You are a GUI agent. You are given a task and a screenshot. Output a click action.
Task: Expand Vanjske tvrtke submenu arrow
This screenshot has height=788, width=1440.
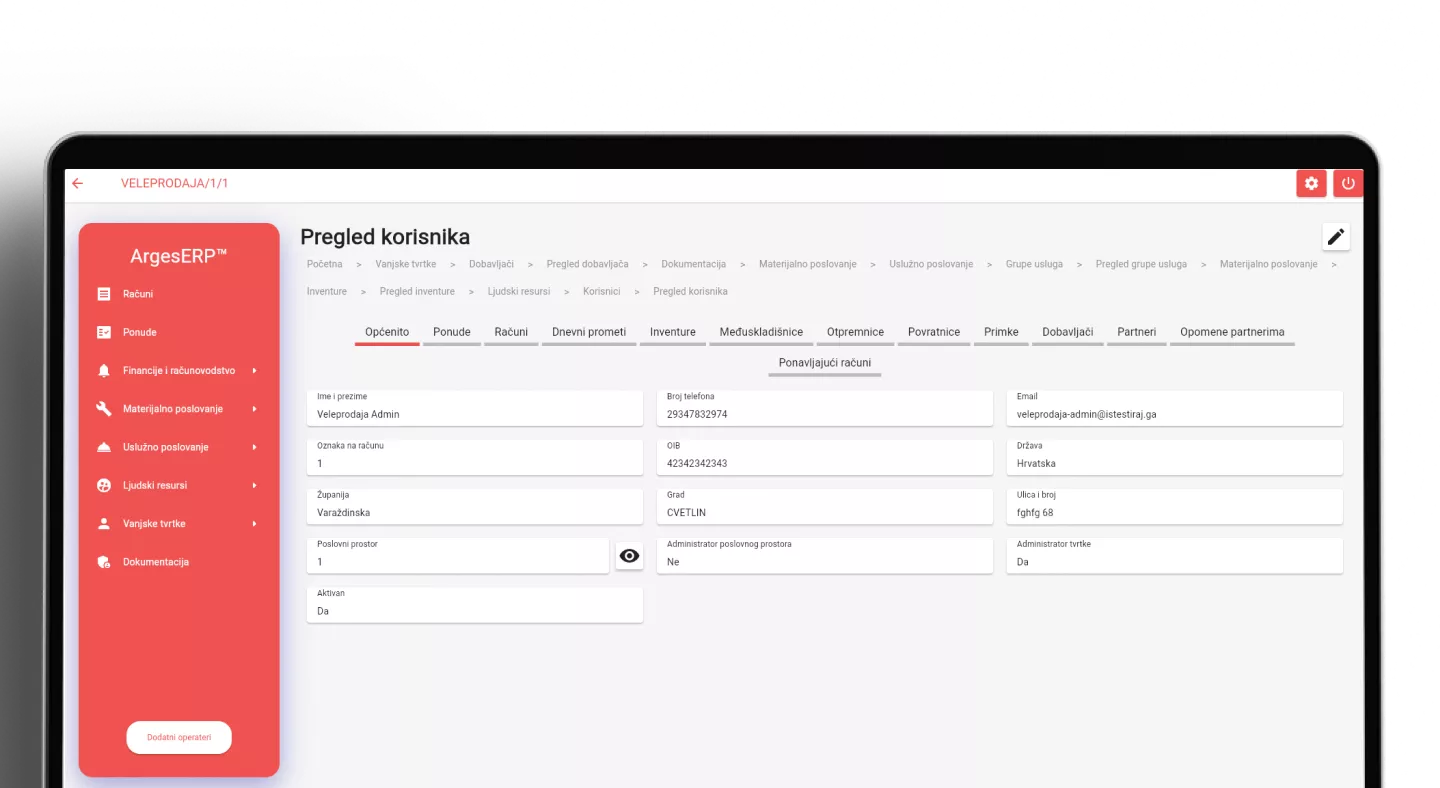pyautogui.click(x=255, y=524)
